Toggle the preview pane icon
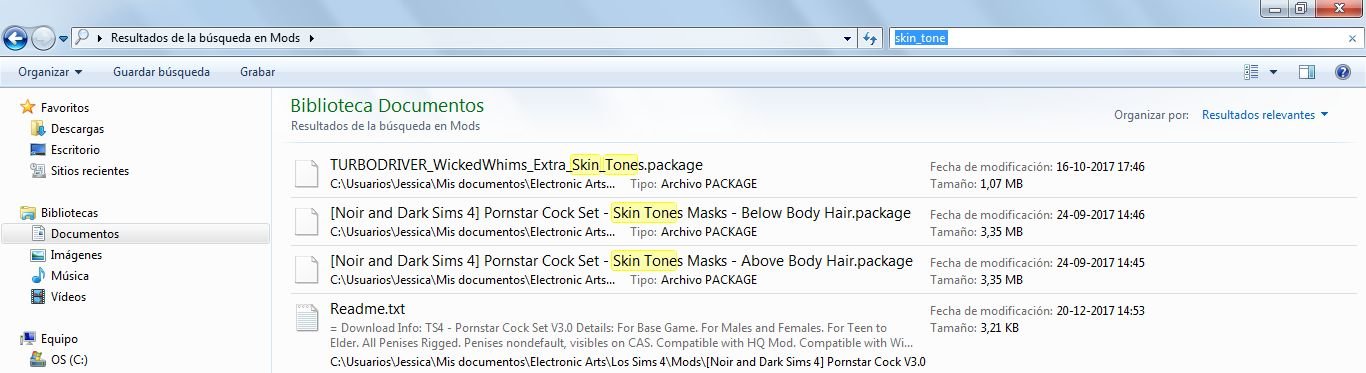The height and width of the screenshot is (373, 1366). tap(1306, 72)
